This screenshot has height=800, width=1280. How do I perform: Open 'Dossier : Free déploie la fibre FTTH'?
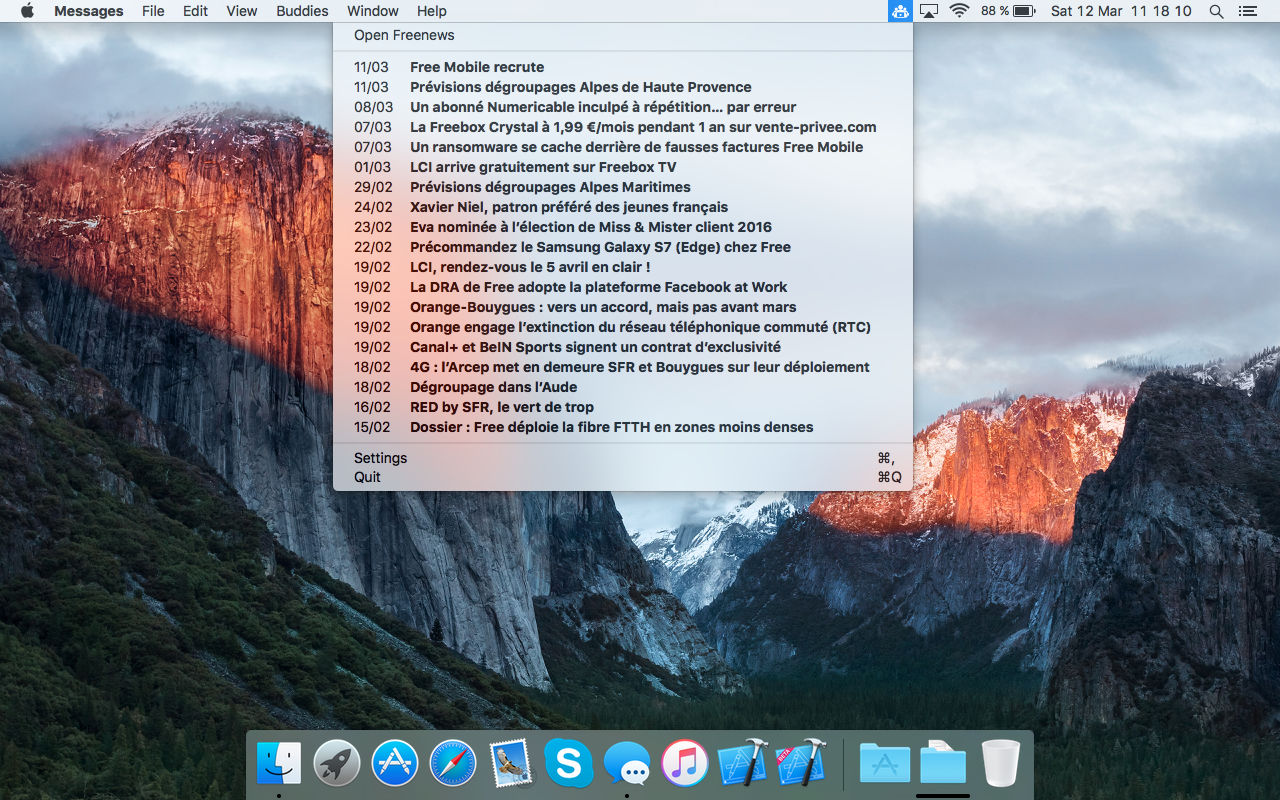click(x=623, y=427)
